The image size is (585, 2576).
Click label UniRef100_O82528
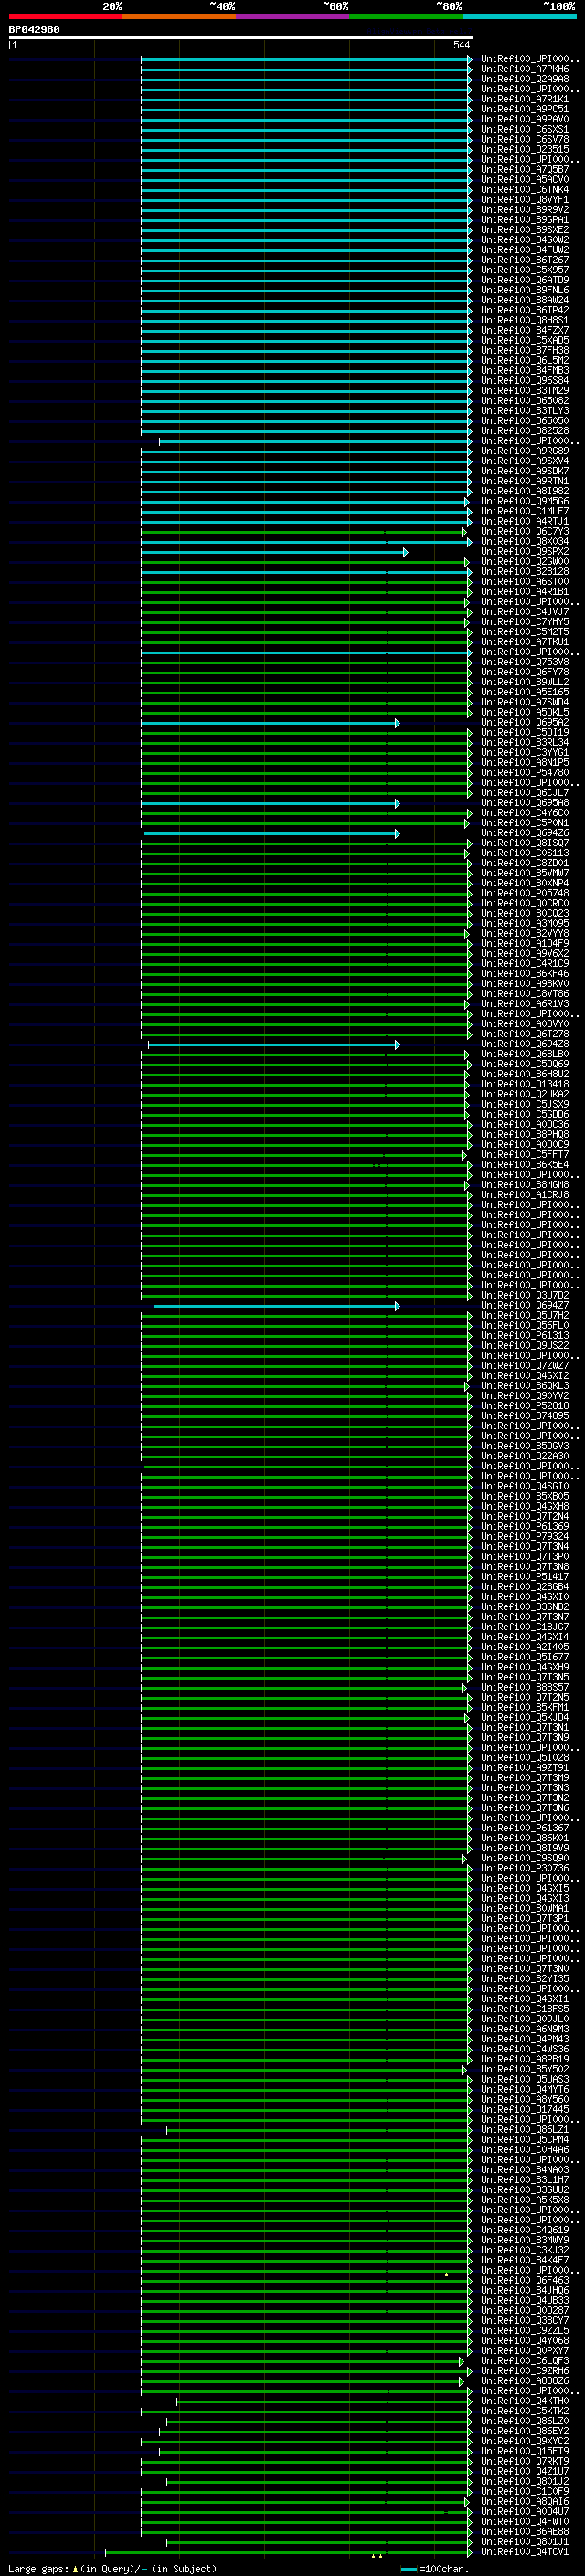(x=525, y=431)
